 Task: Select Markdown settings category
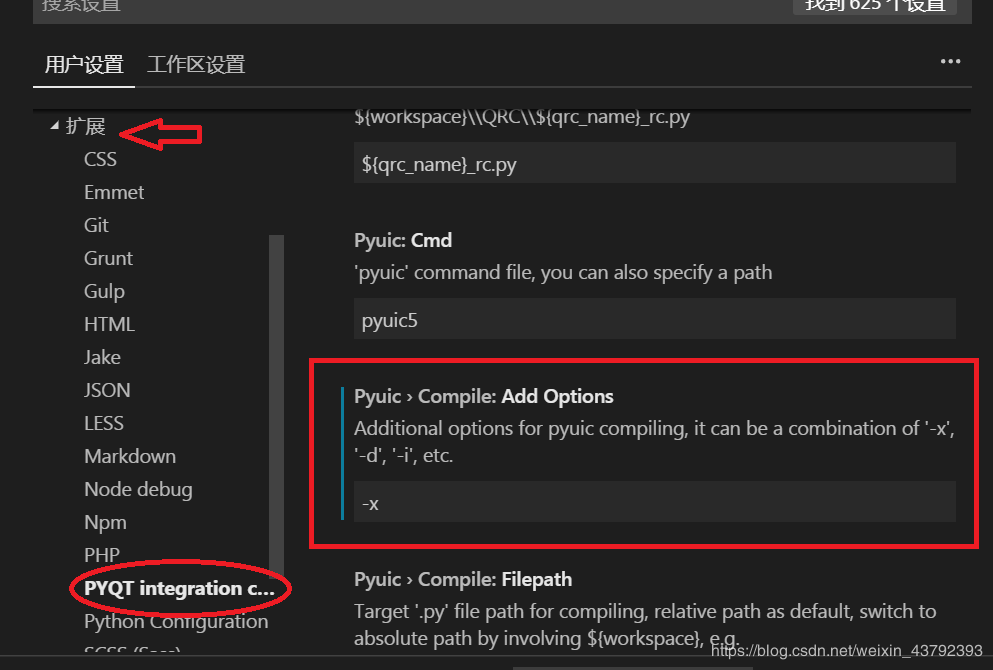(x=130, y=456)
